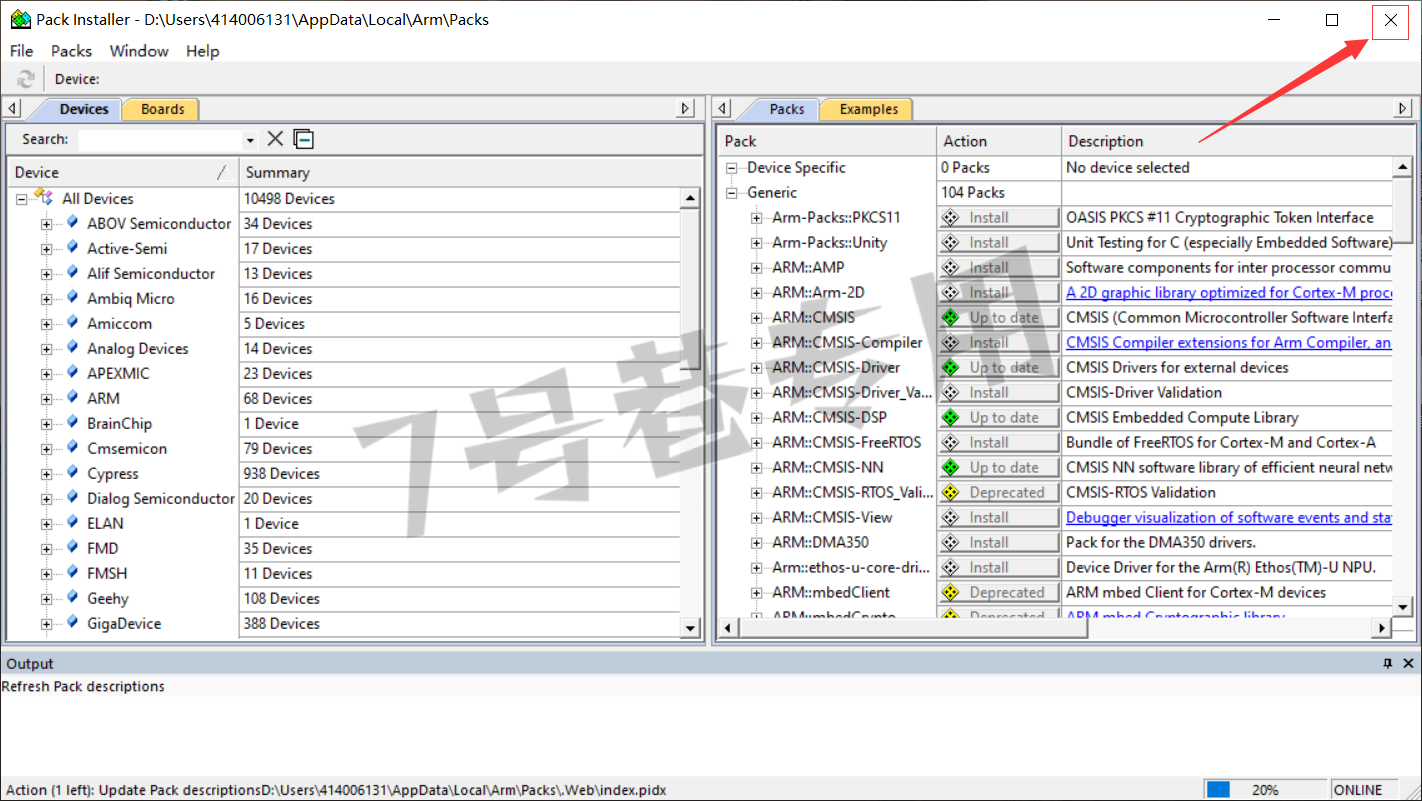Click the ARM vendor icon in the device tree
Screen dimensions: 1422x801
(73, 397)
